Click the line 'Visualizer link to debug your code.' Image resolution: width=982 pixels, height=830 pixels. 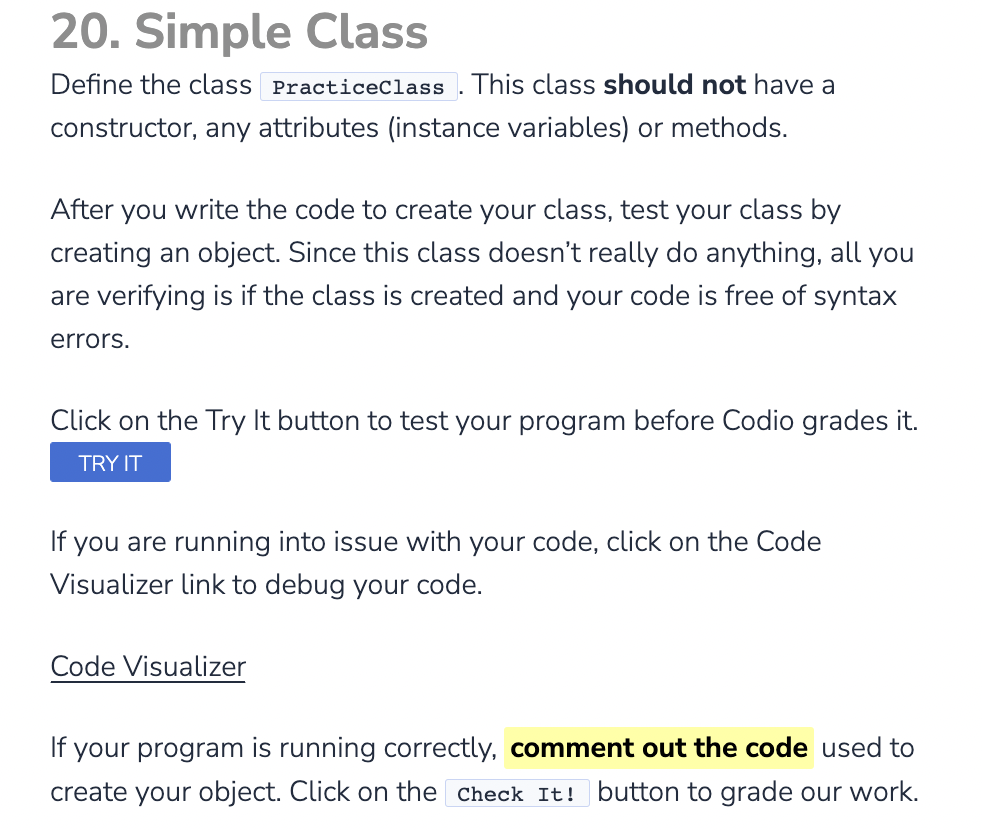(266, 585)
